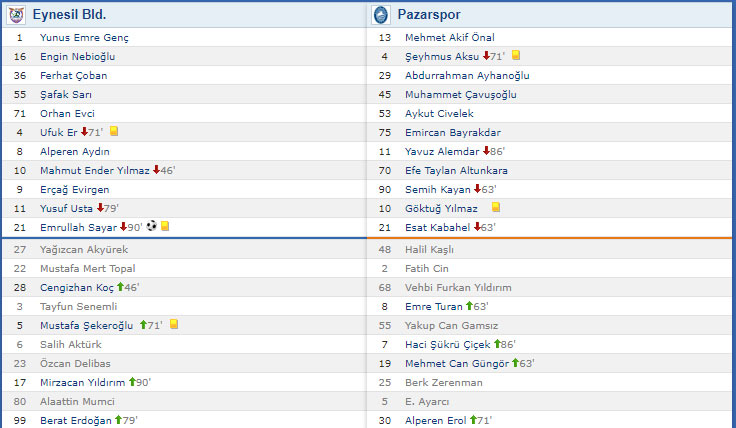Select player Yunus Emre Genç
The width and height of the screenshot is (736, 428).
pyautogui.click(x=84, y=37)
